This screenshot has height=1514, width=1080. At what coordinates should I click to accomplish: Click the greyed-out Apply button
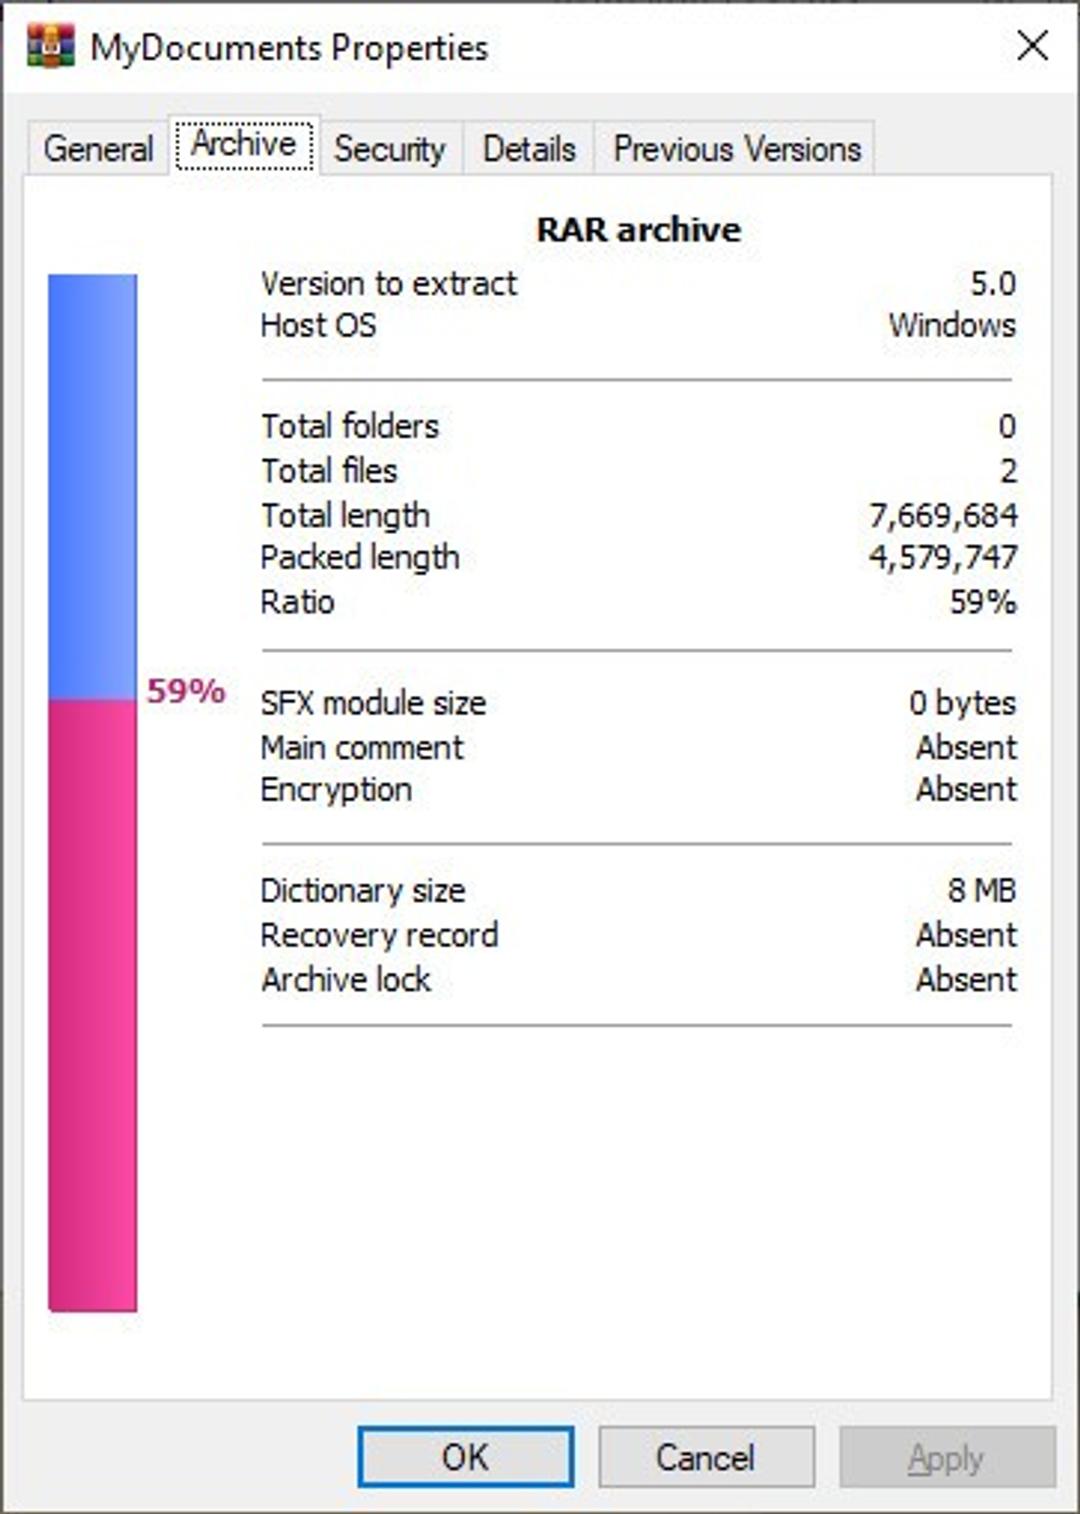pyautogui.click(x=946, y=1457)
